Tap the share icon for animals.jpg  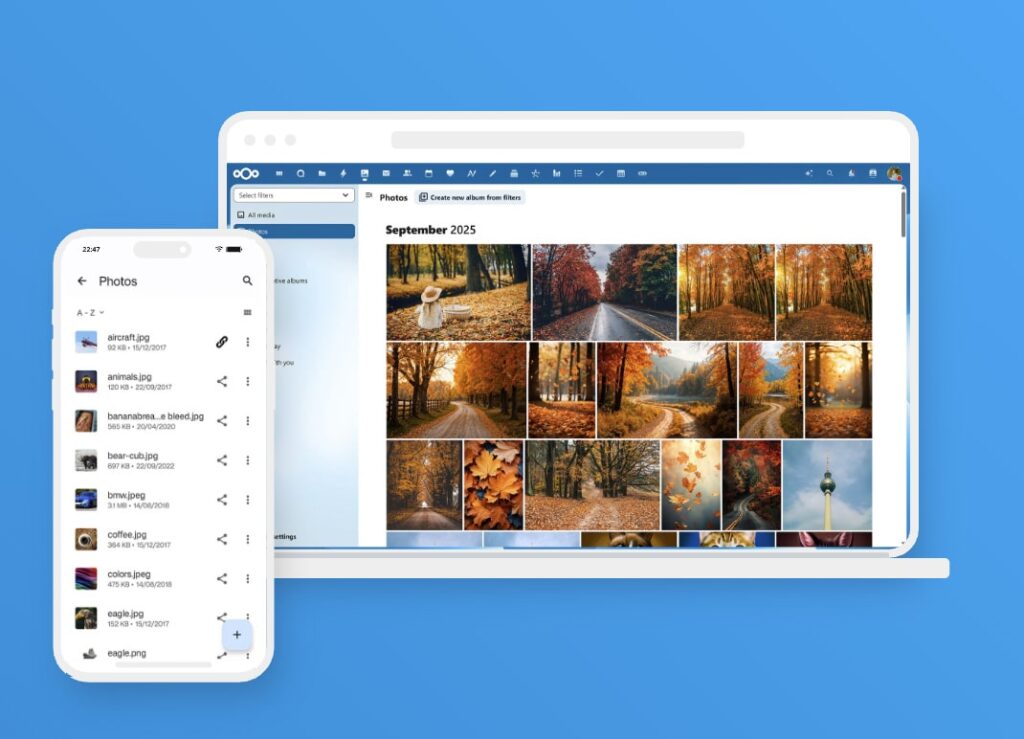222,381
